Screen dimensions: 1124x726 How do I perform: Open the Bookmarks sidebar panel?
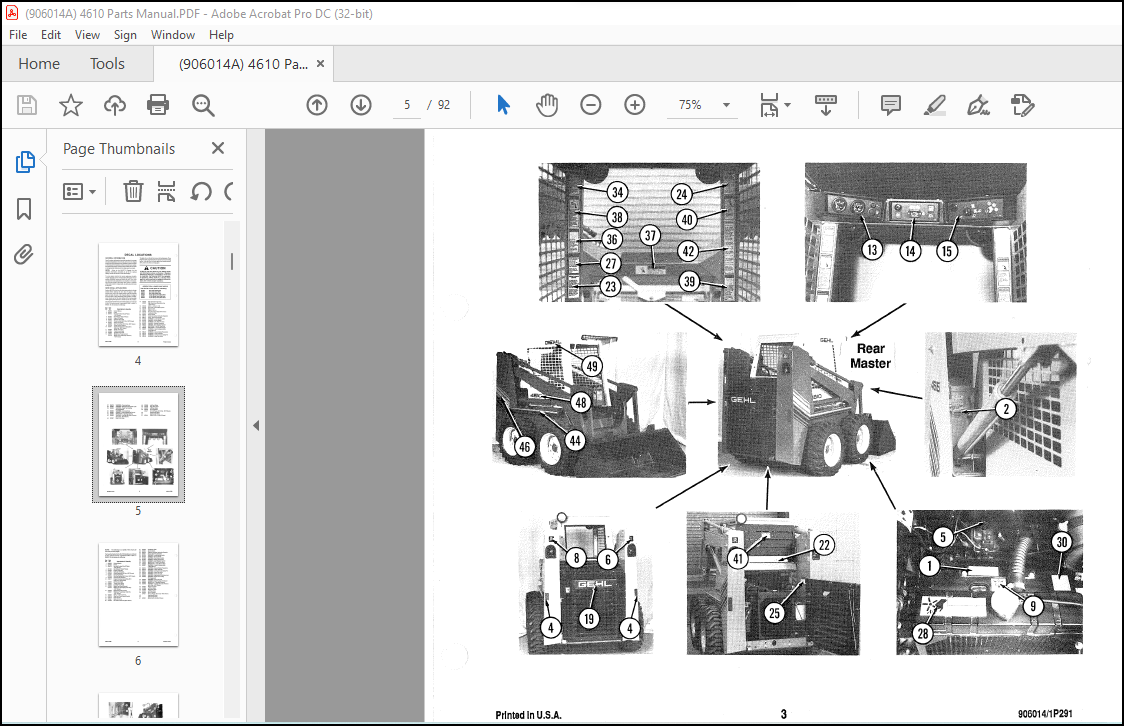24,209
